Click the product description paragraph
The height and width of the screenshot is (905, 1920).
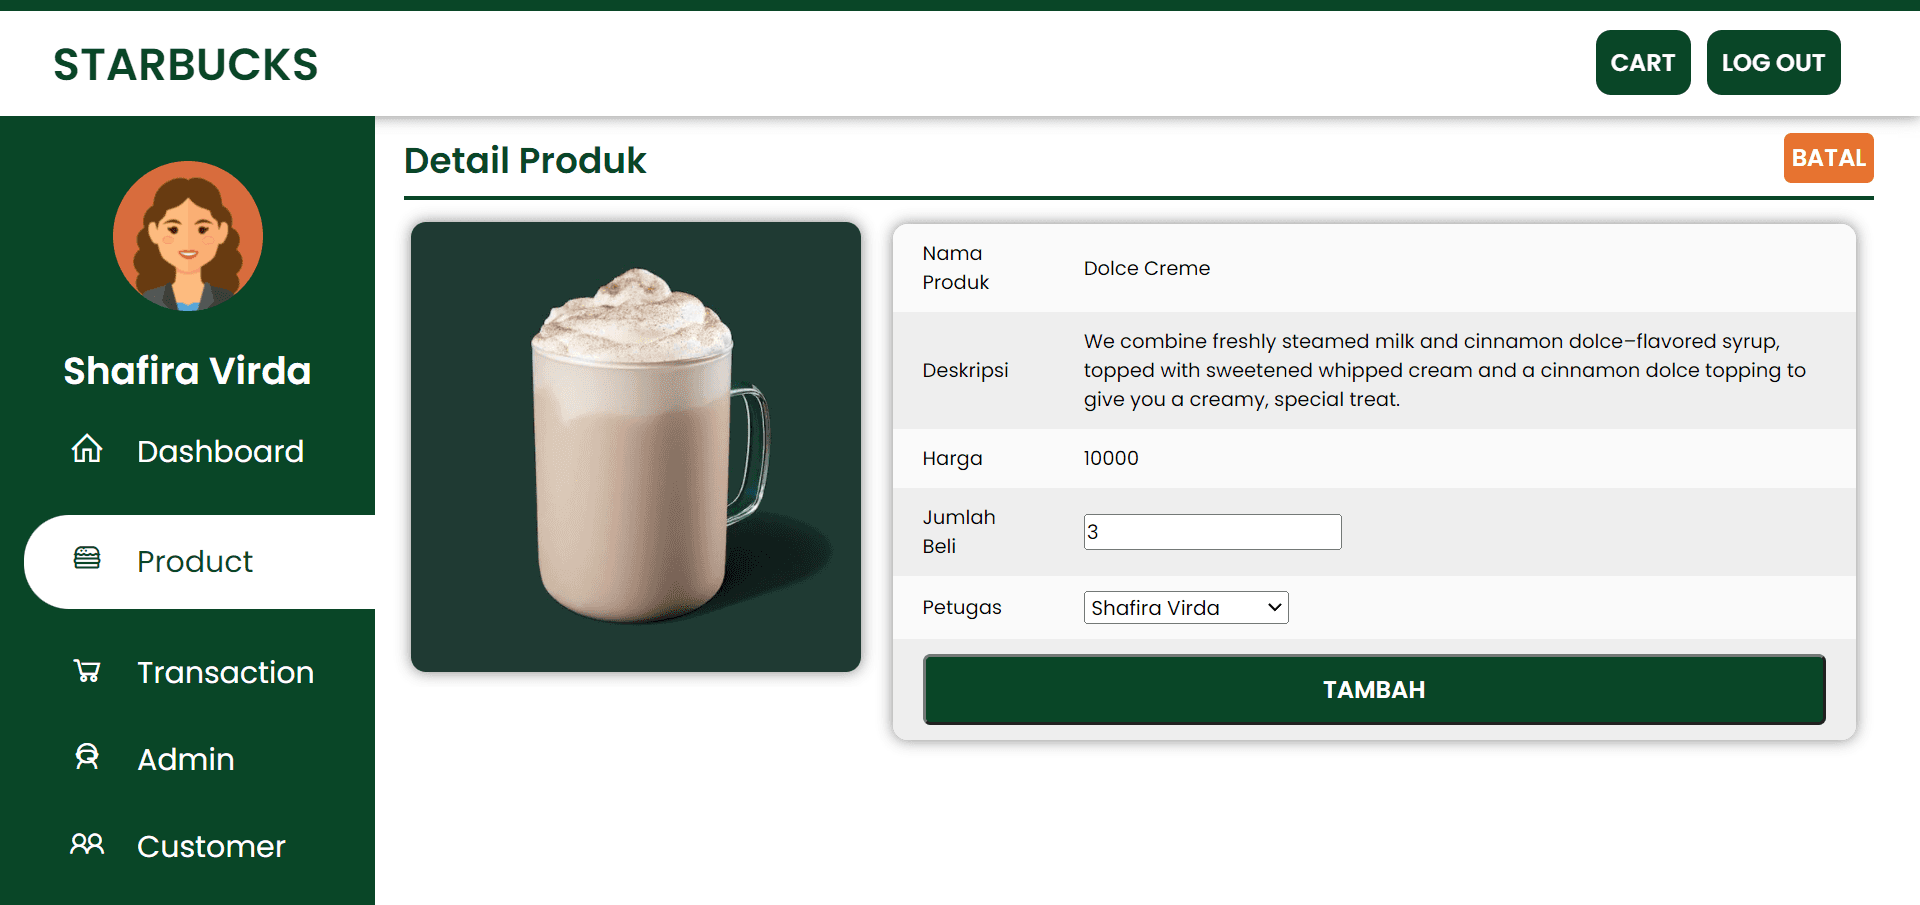[x=1445, y=370]
